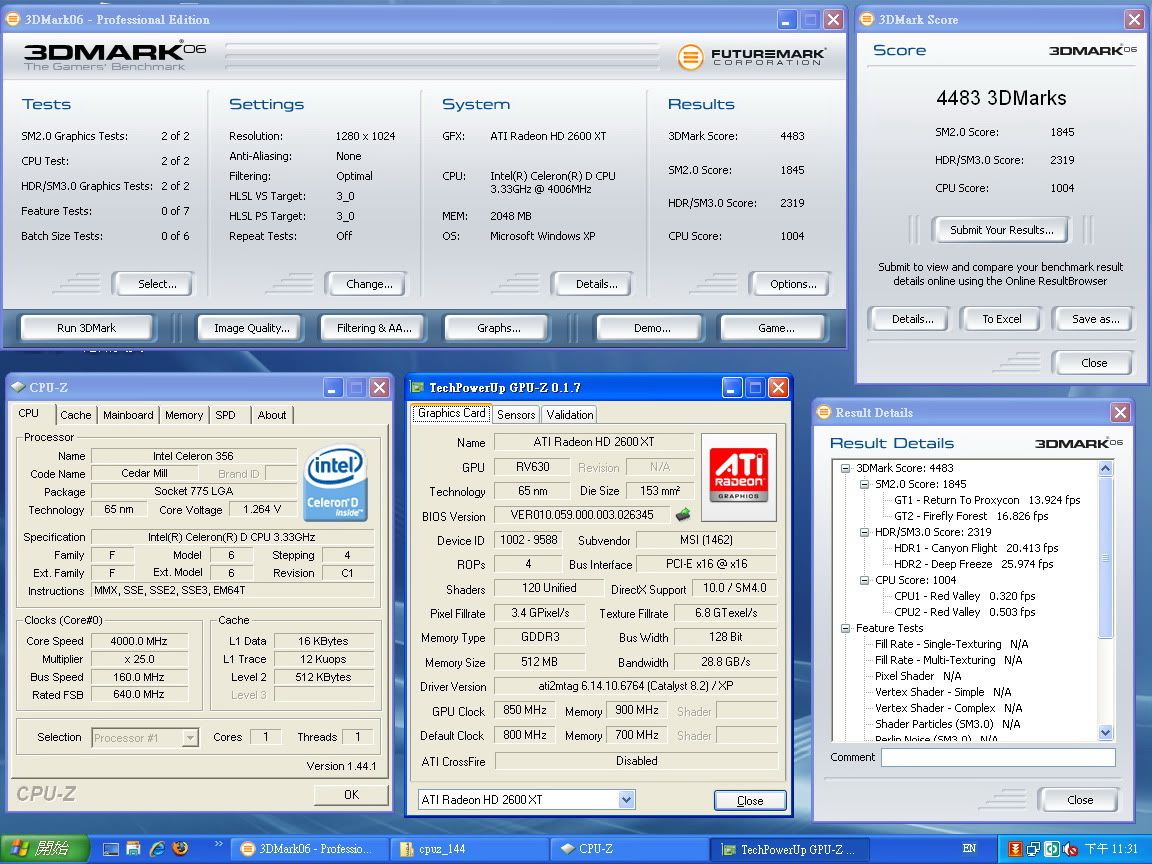Screen dimensions: 1152x864
Task: Collapse the Feature Tests tree node
Action: coord(846,628)
